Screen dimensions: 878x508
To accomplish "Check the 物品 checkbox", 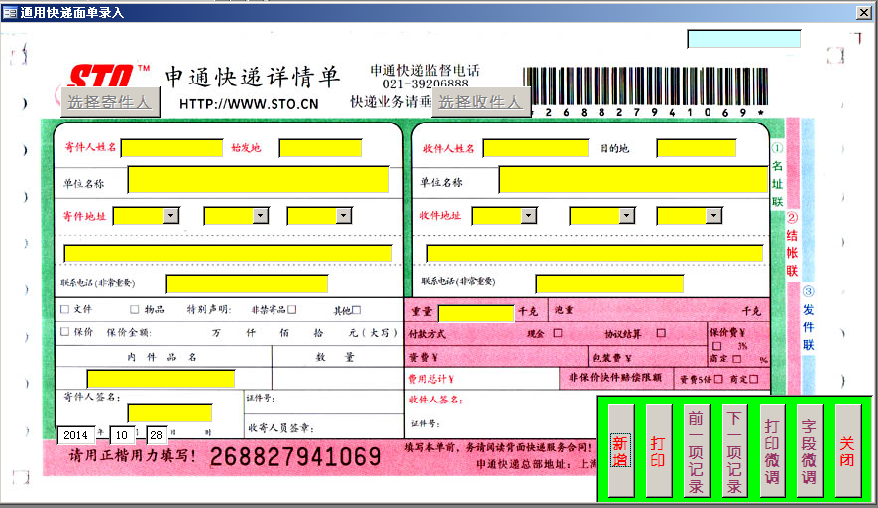I will pos(134,309).
